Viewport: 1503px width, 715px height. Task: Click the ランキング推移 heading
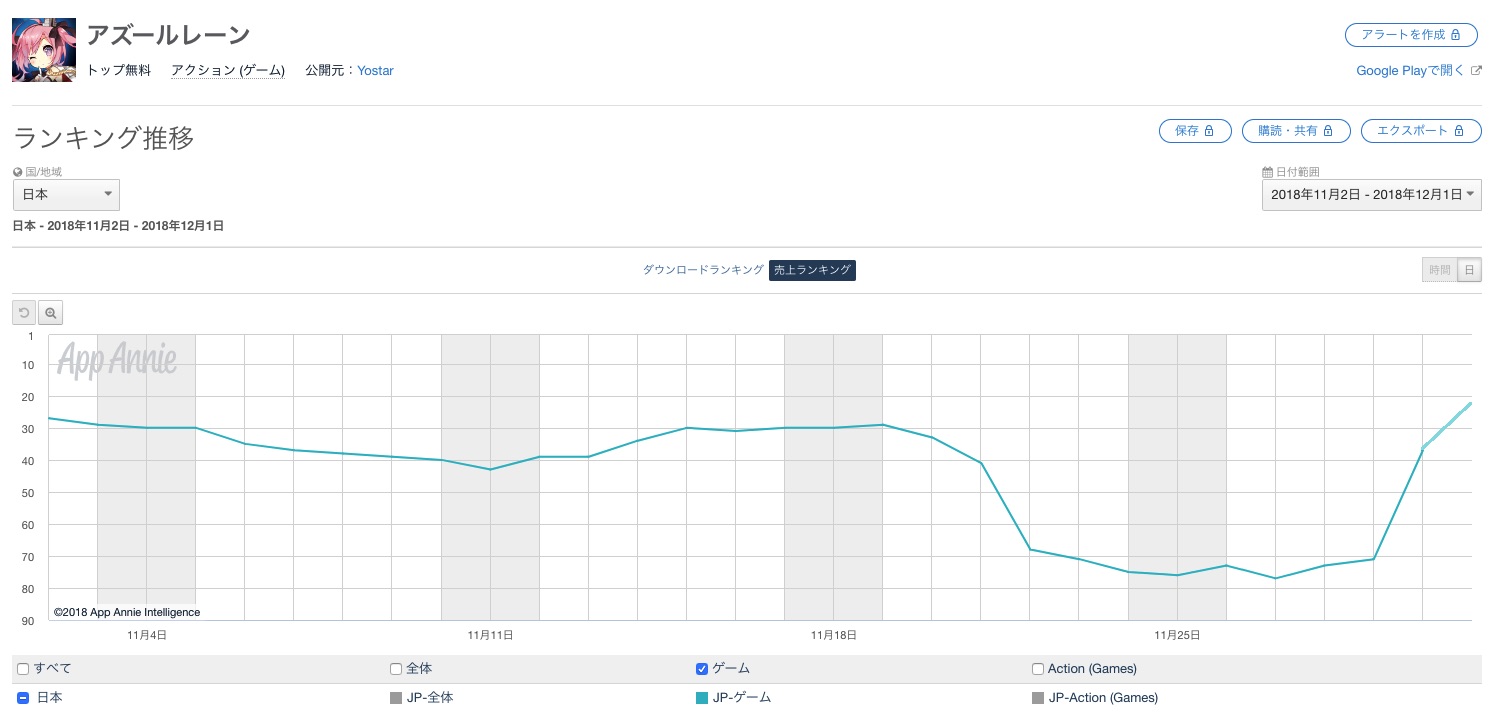104,138
